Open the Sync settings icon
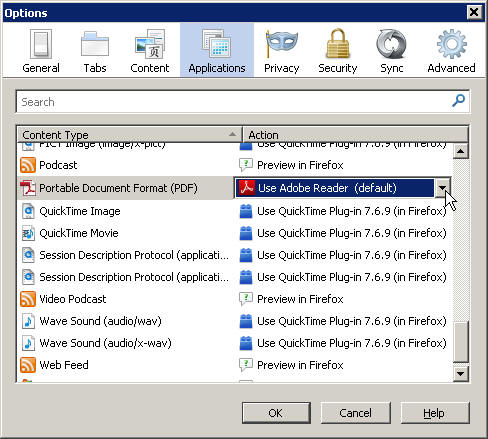The image size is (488, 439). click(392, 51)
